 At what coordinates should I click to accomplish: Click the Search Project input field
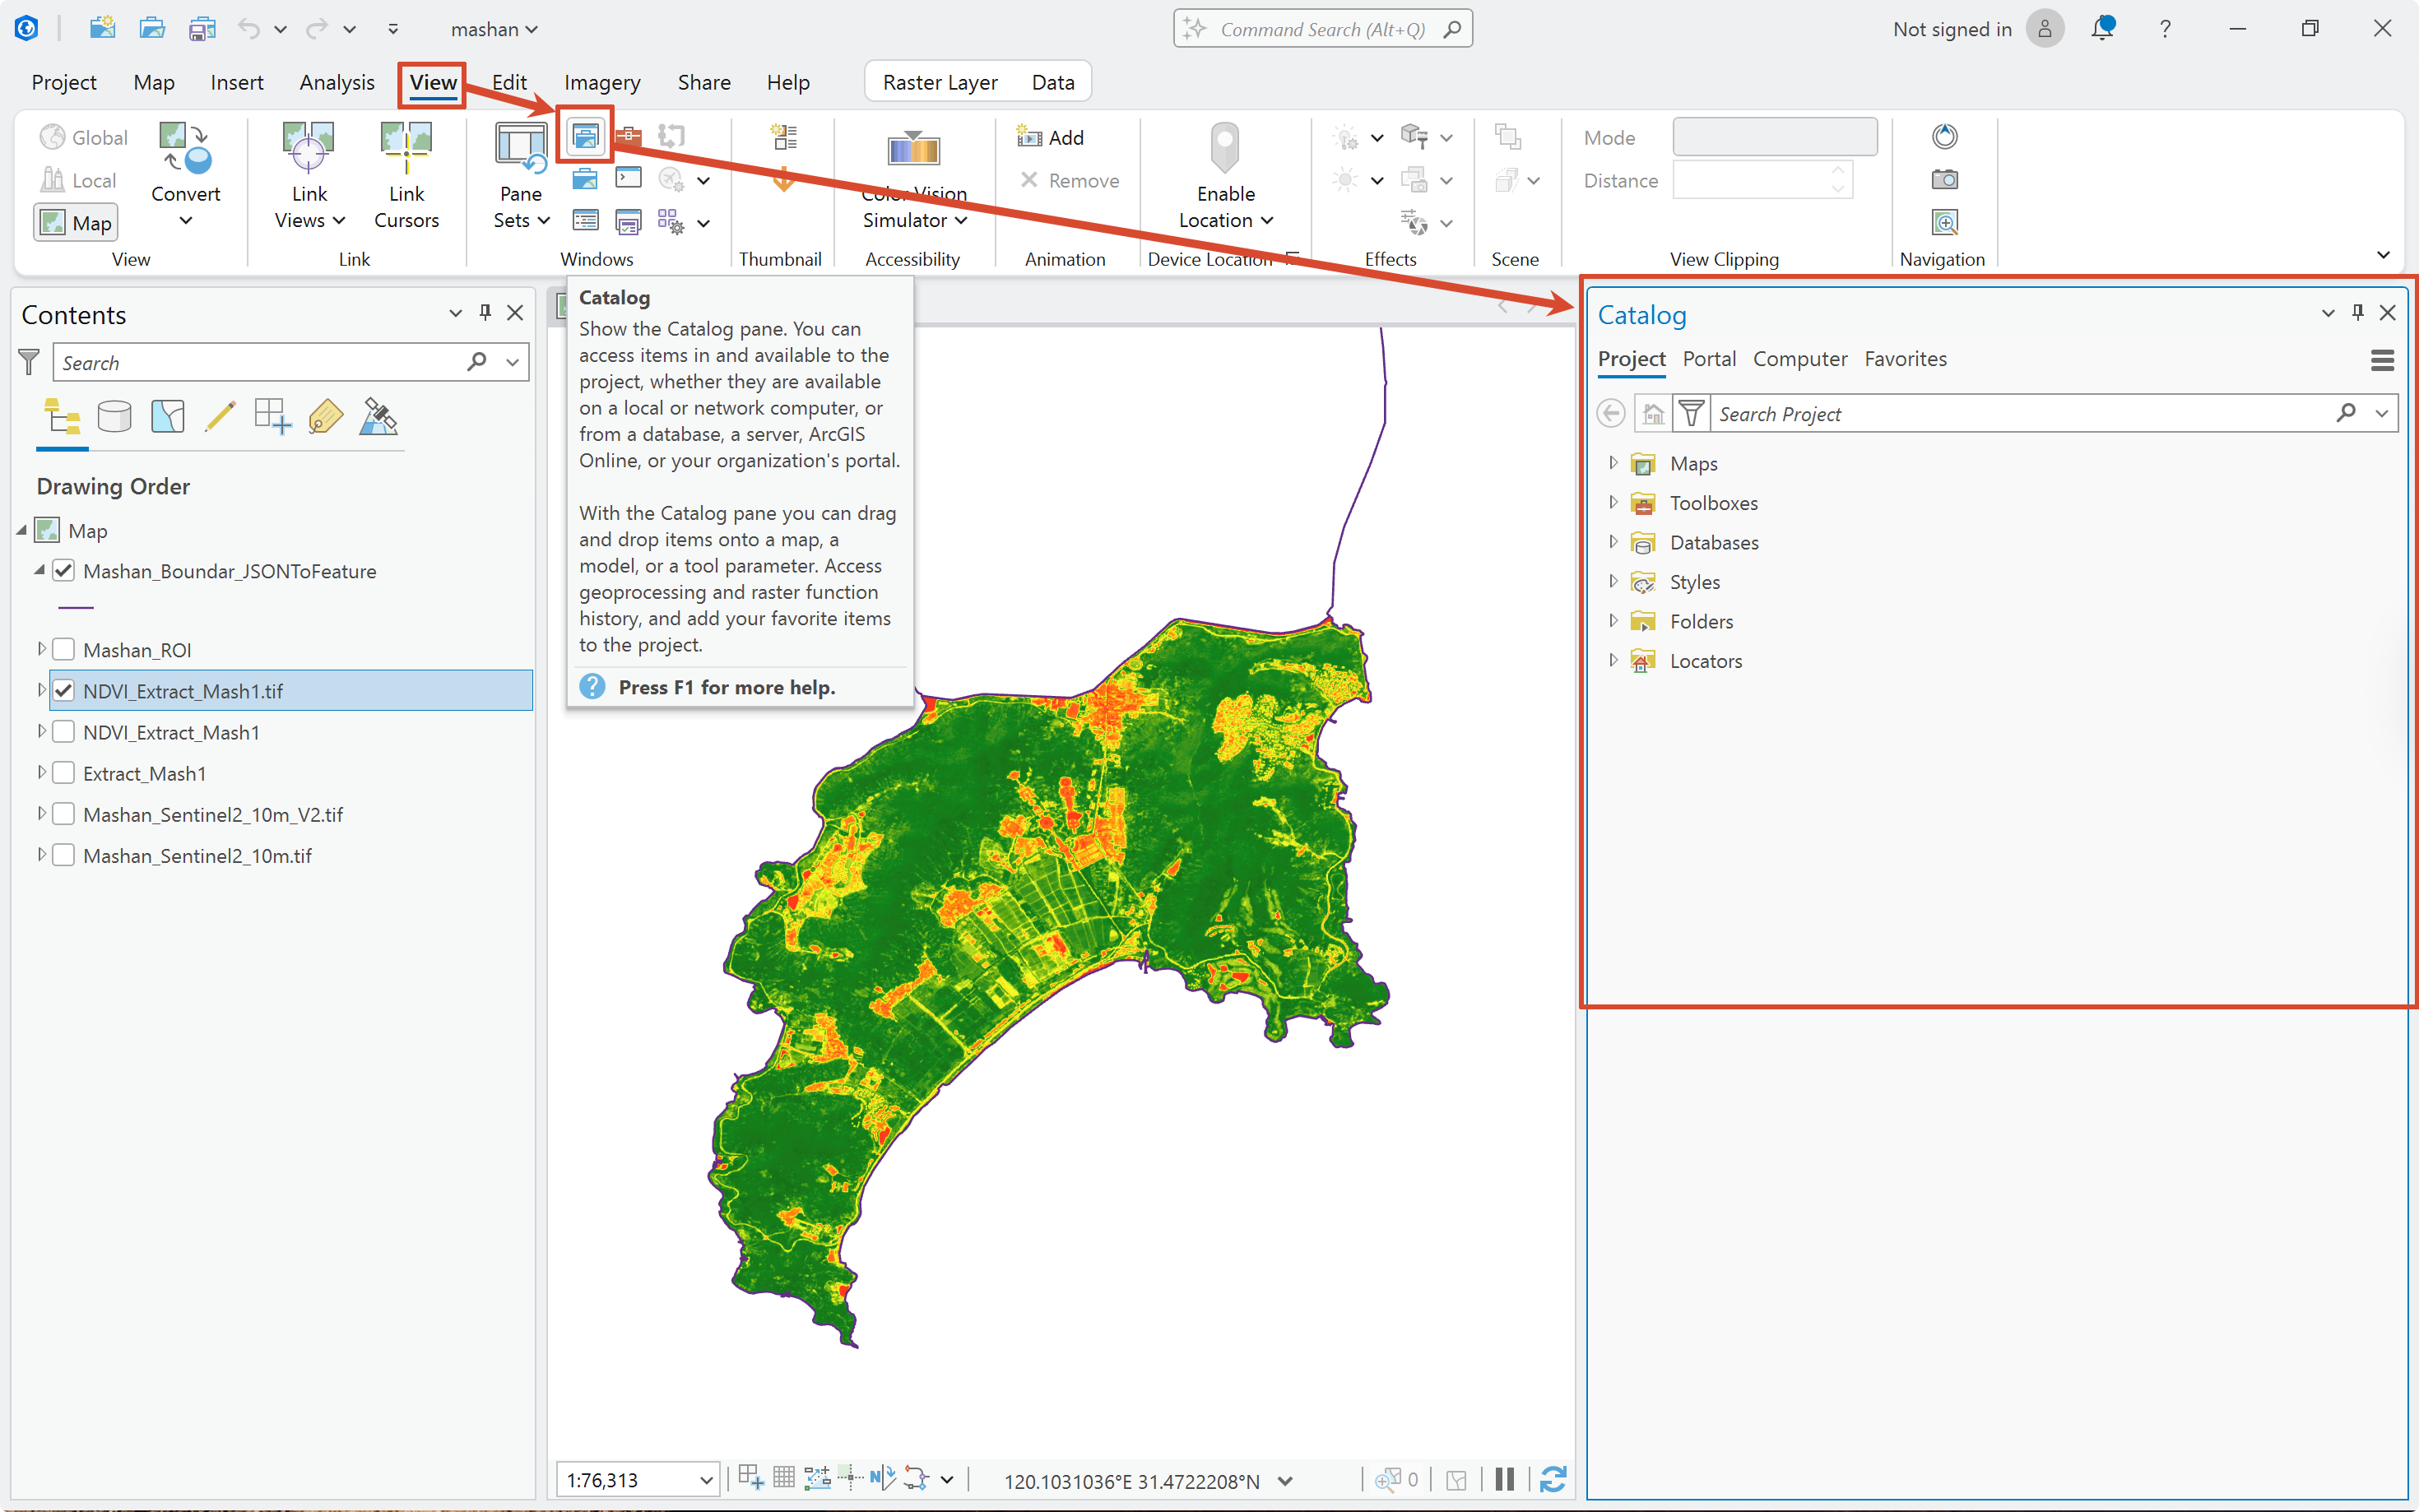(x=2022, y=413)
